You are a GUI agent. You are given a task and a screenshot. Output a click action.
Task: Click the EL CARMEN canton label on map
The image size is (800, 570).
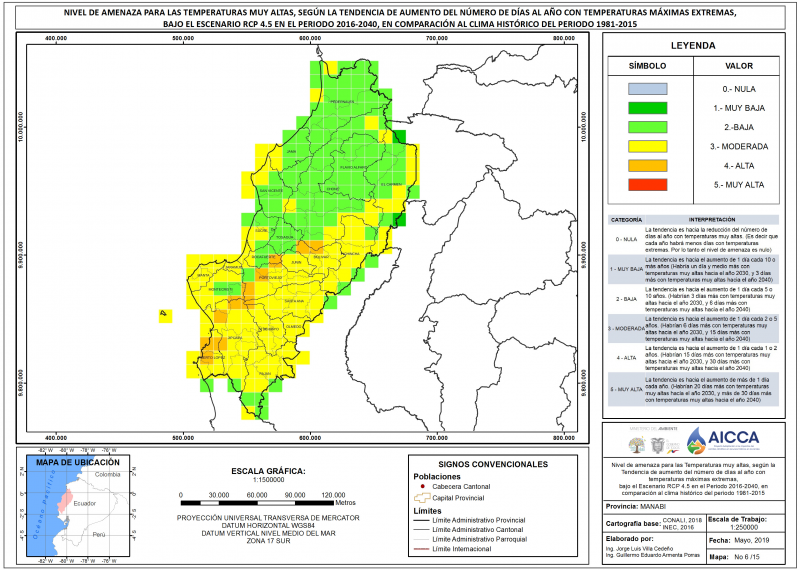[x=392, y=184]
